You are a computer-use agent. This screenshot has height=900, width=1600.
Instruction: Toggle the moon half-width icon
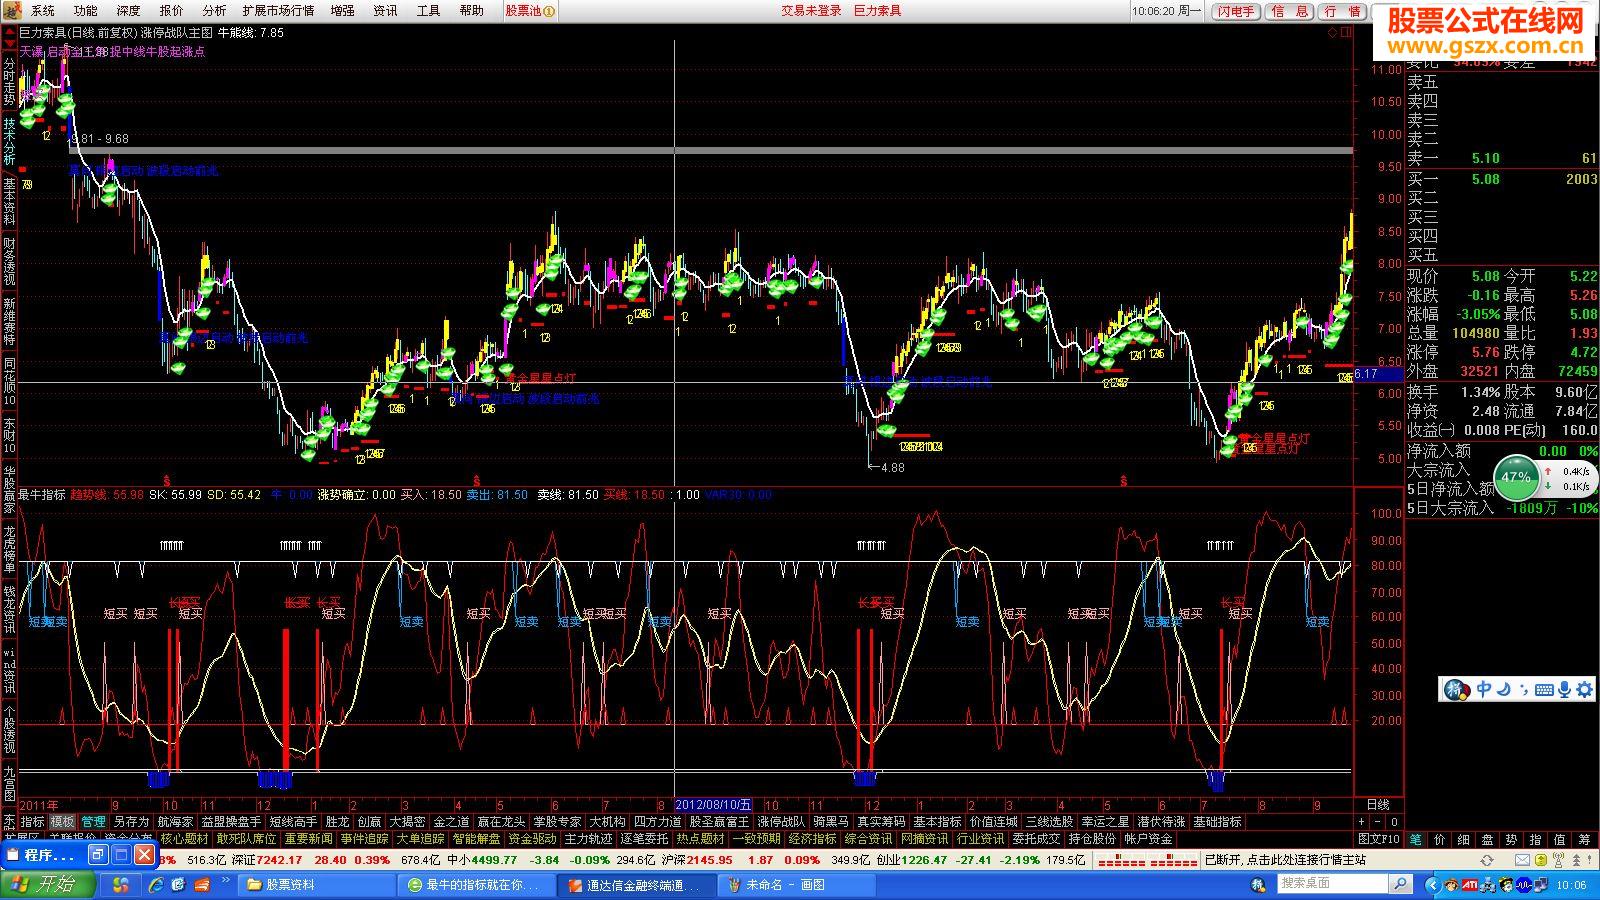click(1504, 689)
